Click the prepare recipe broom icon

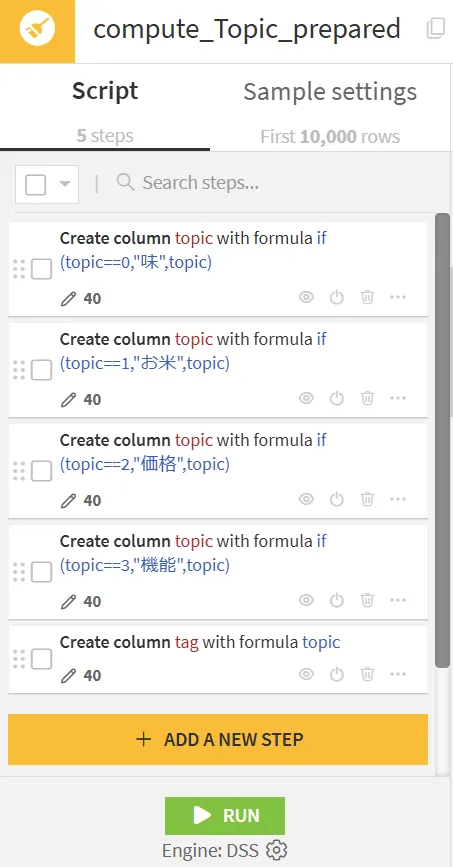37,29
